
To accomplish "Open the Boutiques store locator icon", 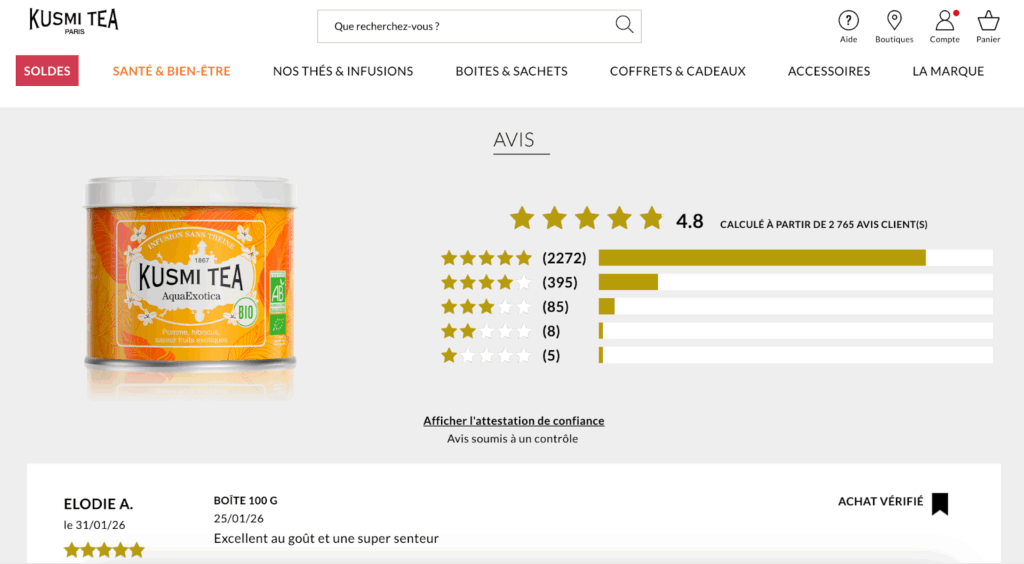I will pos(894,21).
